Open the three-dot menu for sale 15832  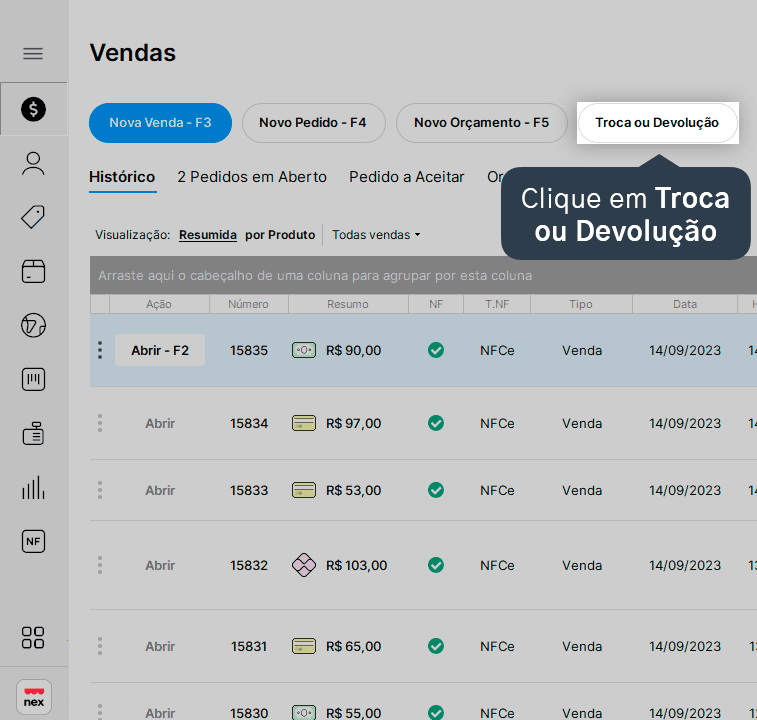tap(100, 565)
